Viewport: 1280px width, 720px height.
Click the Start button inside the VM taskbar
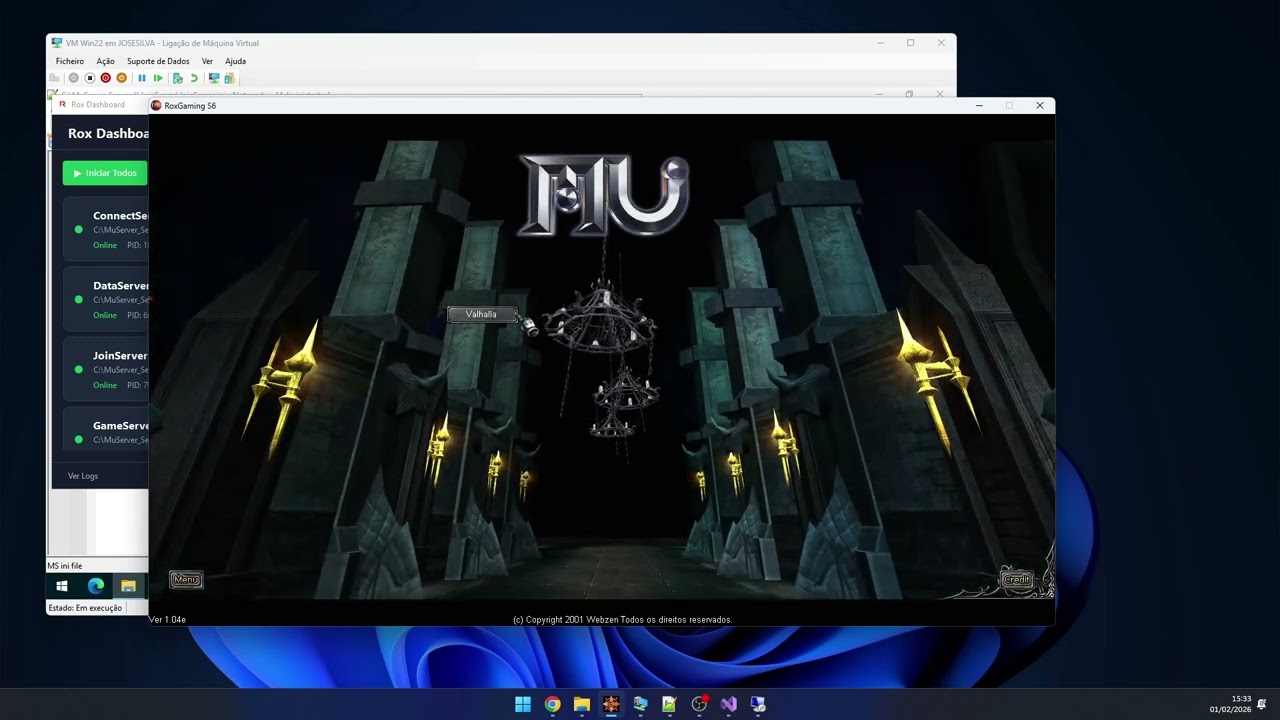(x=62, y=586)
